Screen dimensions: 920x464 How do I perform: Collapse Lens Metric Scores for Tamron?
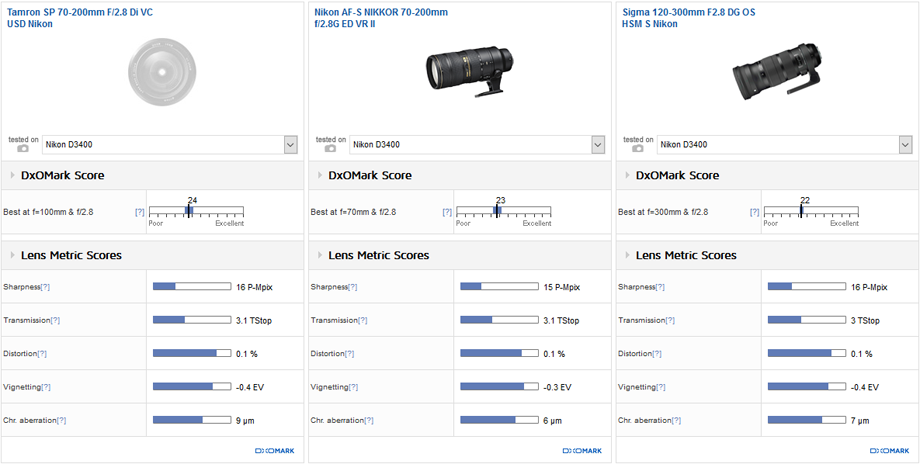(12, 255)
